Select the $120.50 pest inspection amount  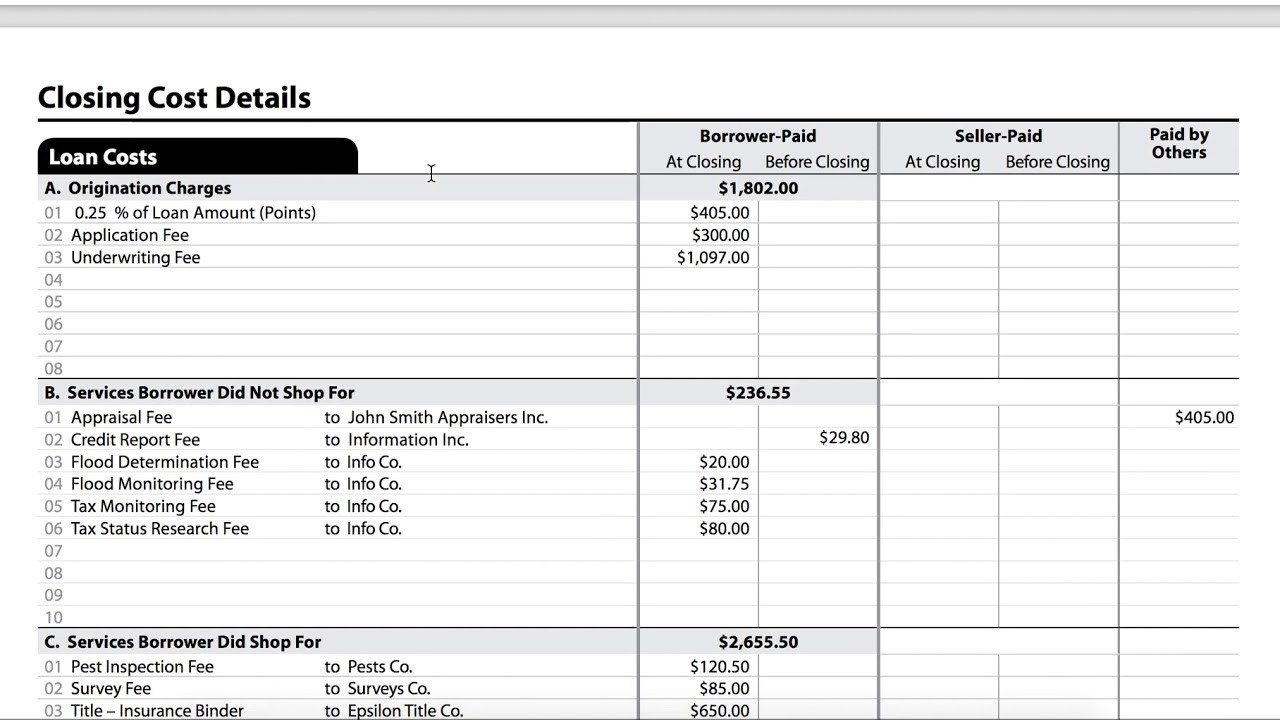pos(720,667)
